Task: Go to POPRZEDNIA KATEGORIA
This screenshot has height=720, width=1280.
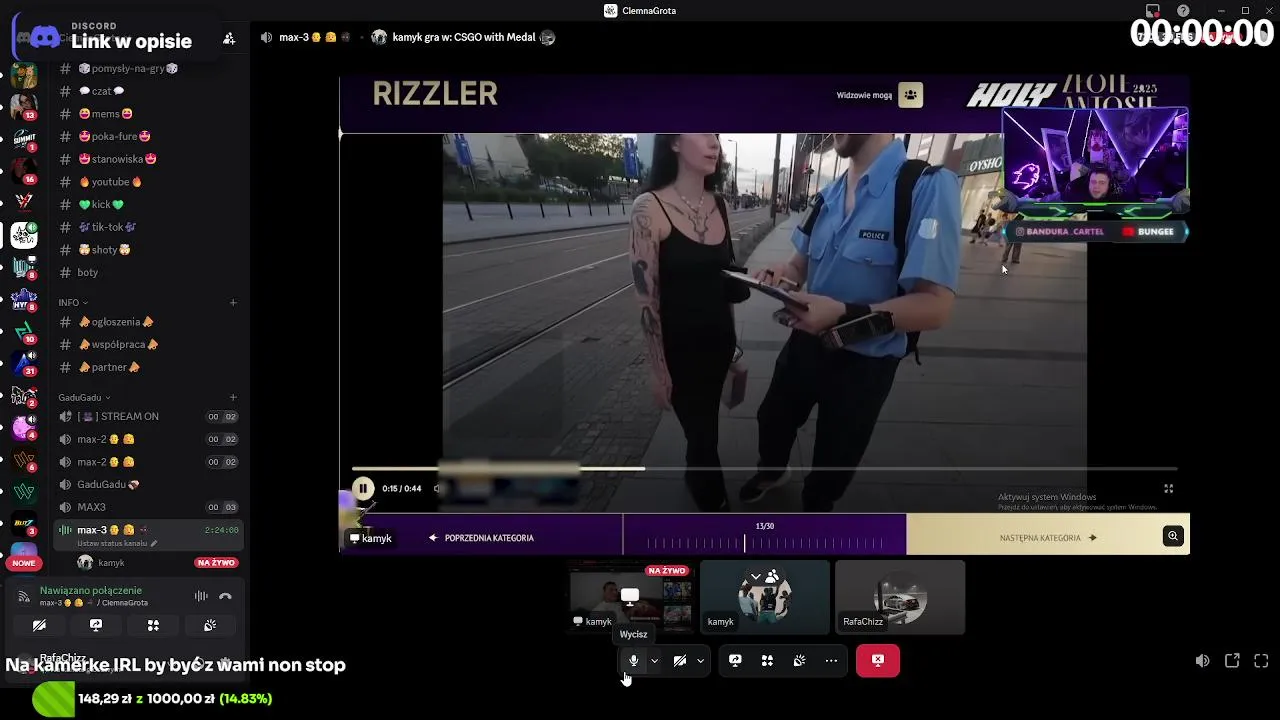Action: (x=481, y=538)
